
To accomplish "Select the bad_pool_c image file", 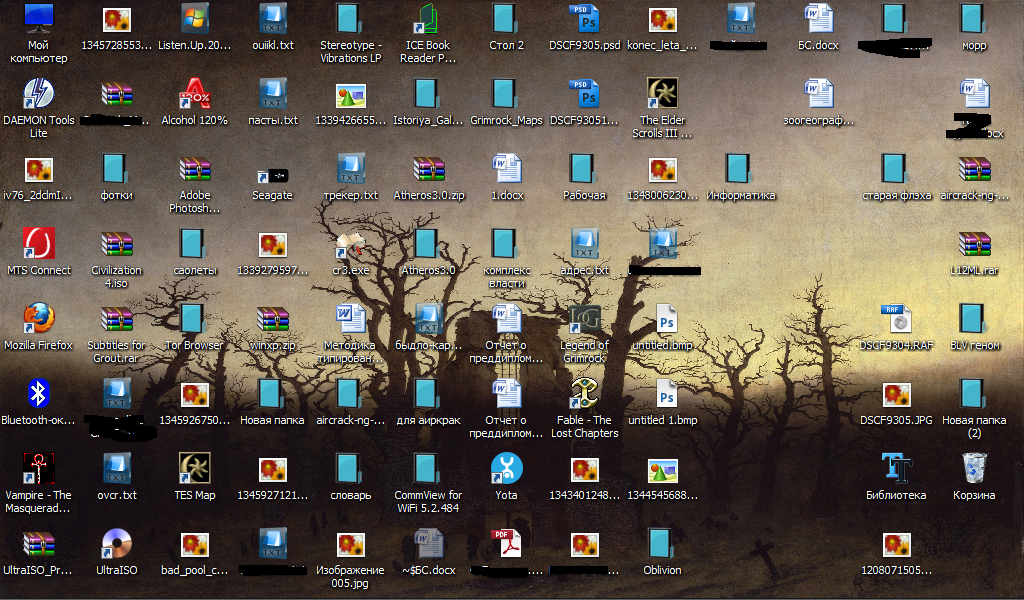I will pyautogui.click(x=195, y=545).
